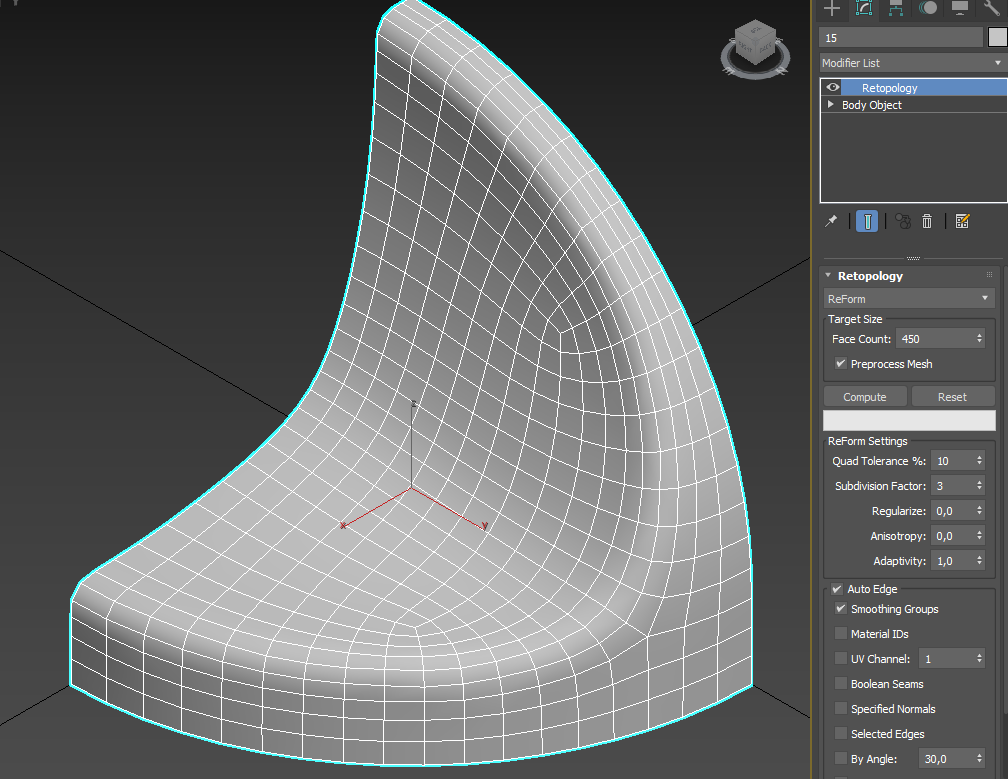Click the Pin Stack icon
This screenshot has width=1008, height=779.
831,221
